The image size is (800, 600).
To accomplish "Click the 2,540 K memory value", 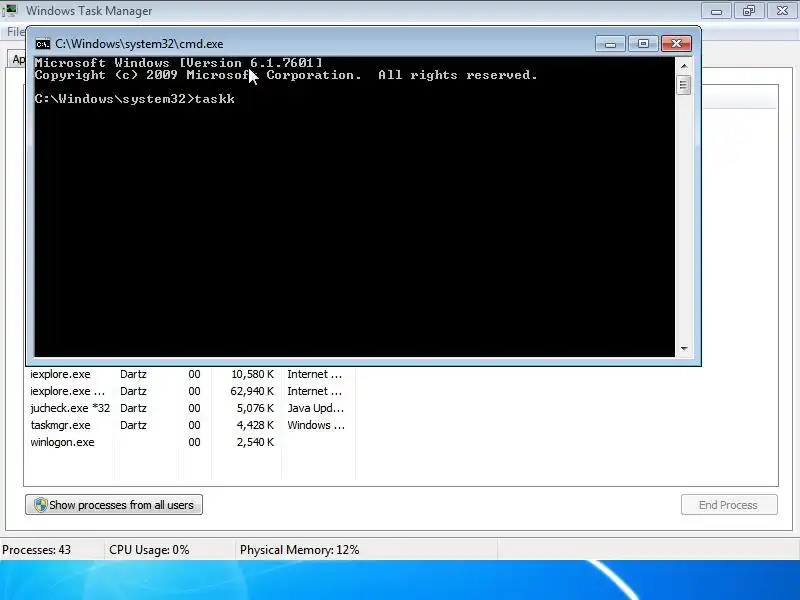I will point(255,442).
